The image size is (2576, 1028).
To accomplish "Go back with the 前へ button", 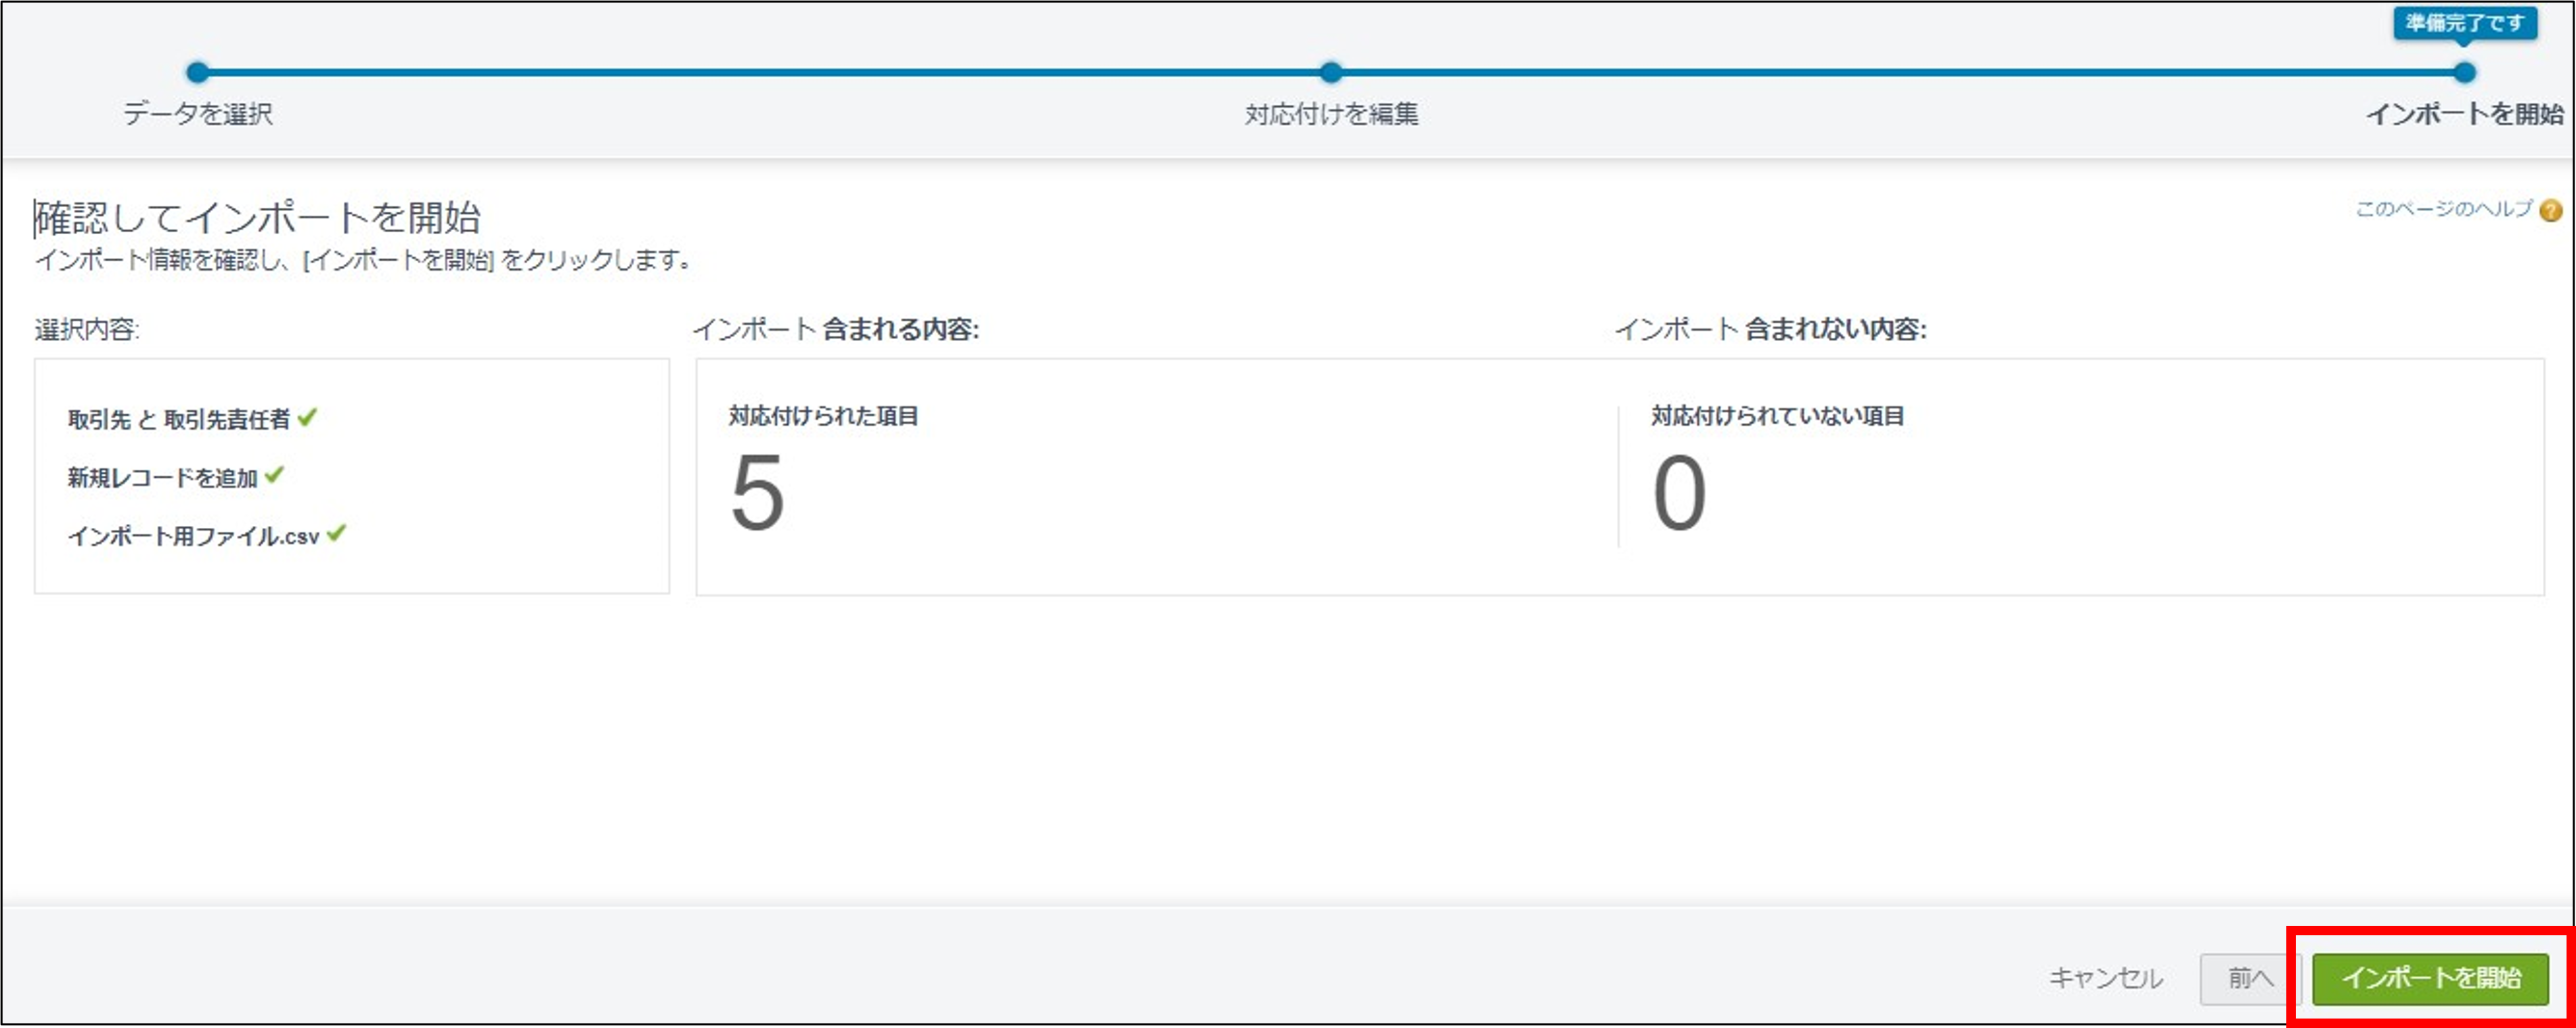I will (2250, 978).
